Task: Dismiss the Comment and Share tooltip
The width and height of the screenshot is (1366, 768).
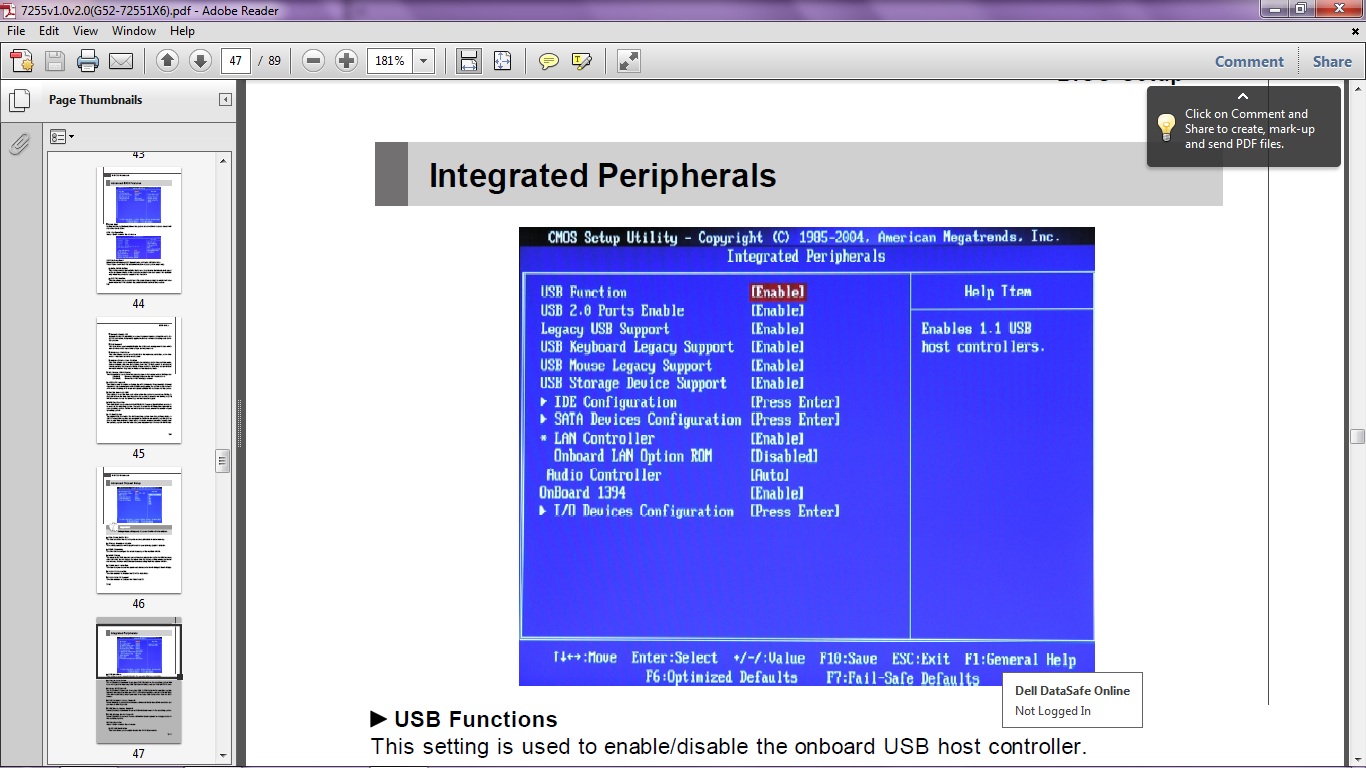Action: tap(1243, 97)
